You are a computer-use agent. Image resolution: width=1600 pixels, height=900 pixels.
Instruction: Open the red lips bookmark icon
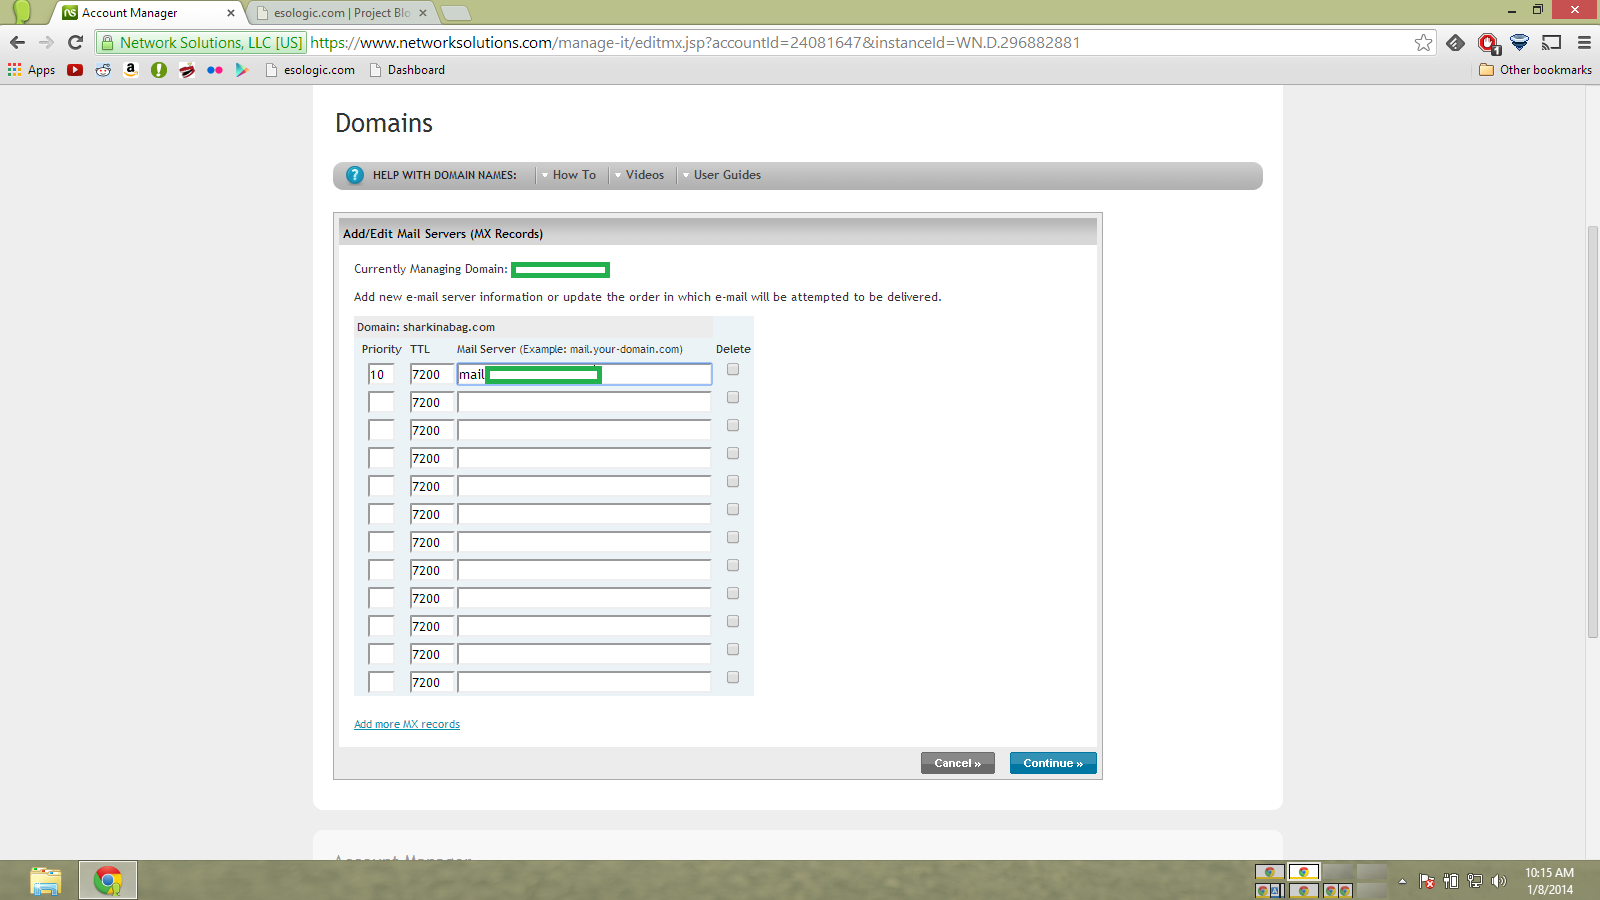click(x=186, y=70)
